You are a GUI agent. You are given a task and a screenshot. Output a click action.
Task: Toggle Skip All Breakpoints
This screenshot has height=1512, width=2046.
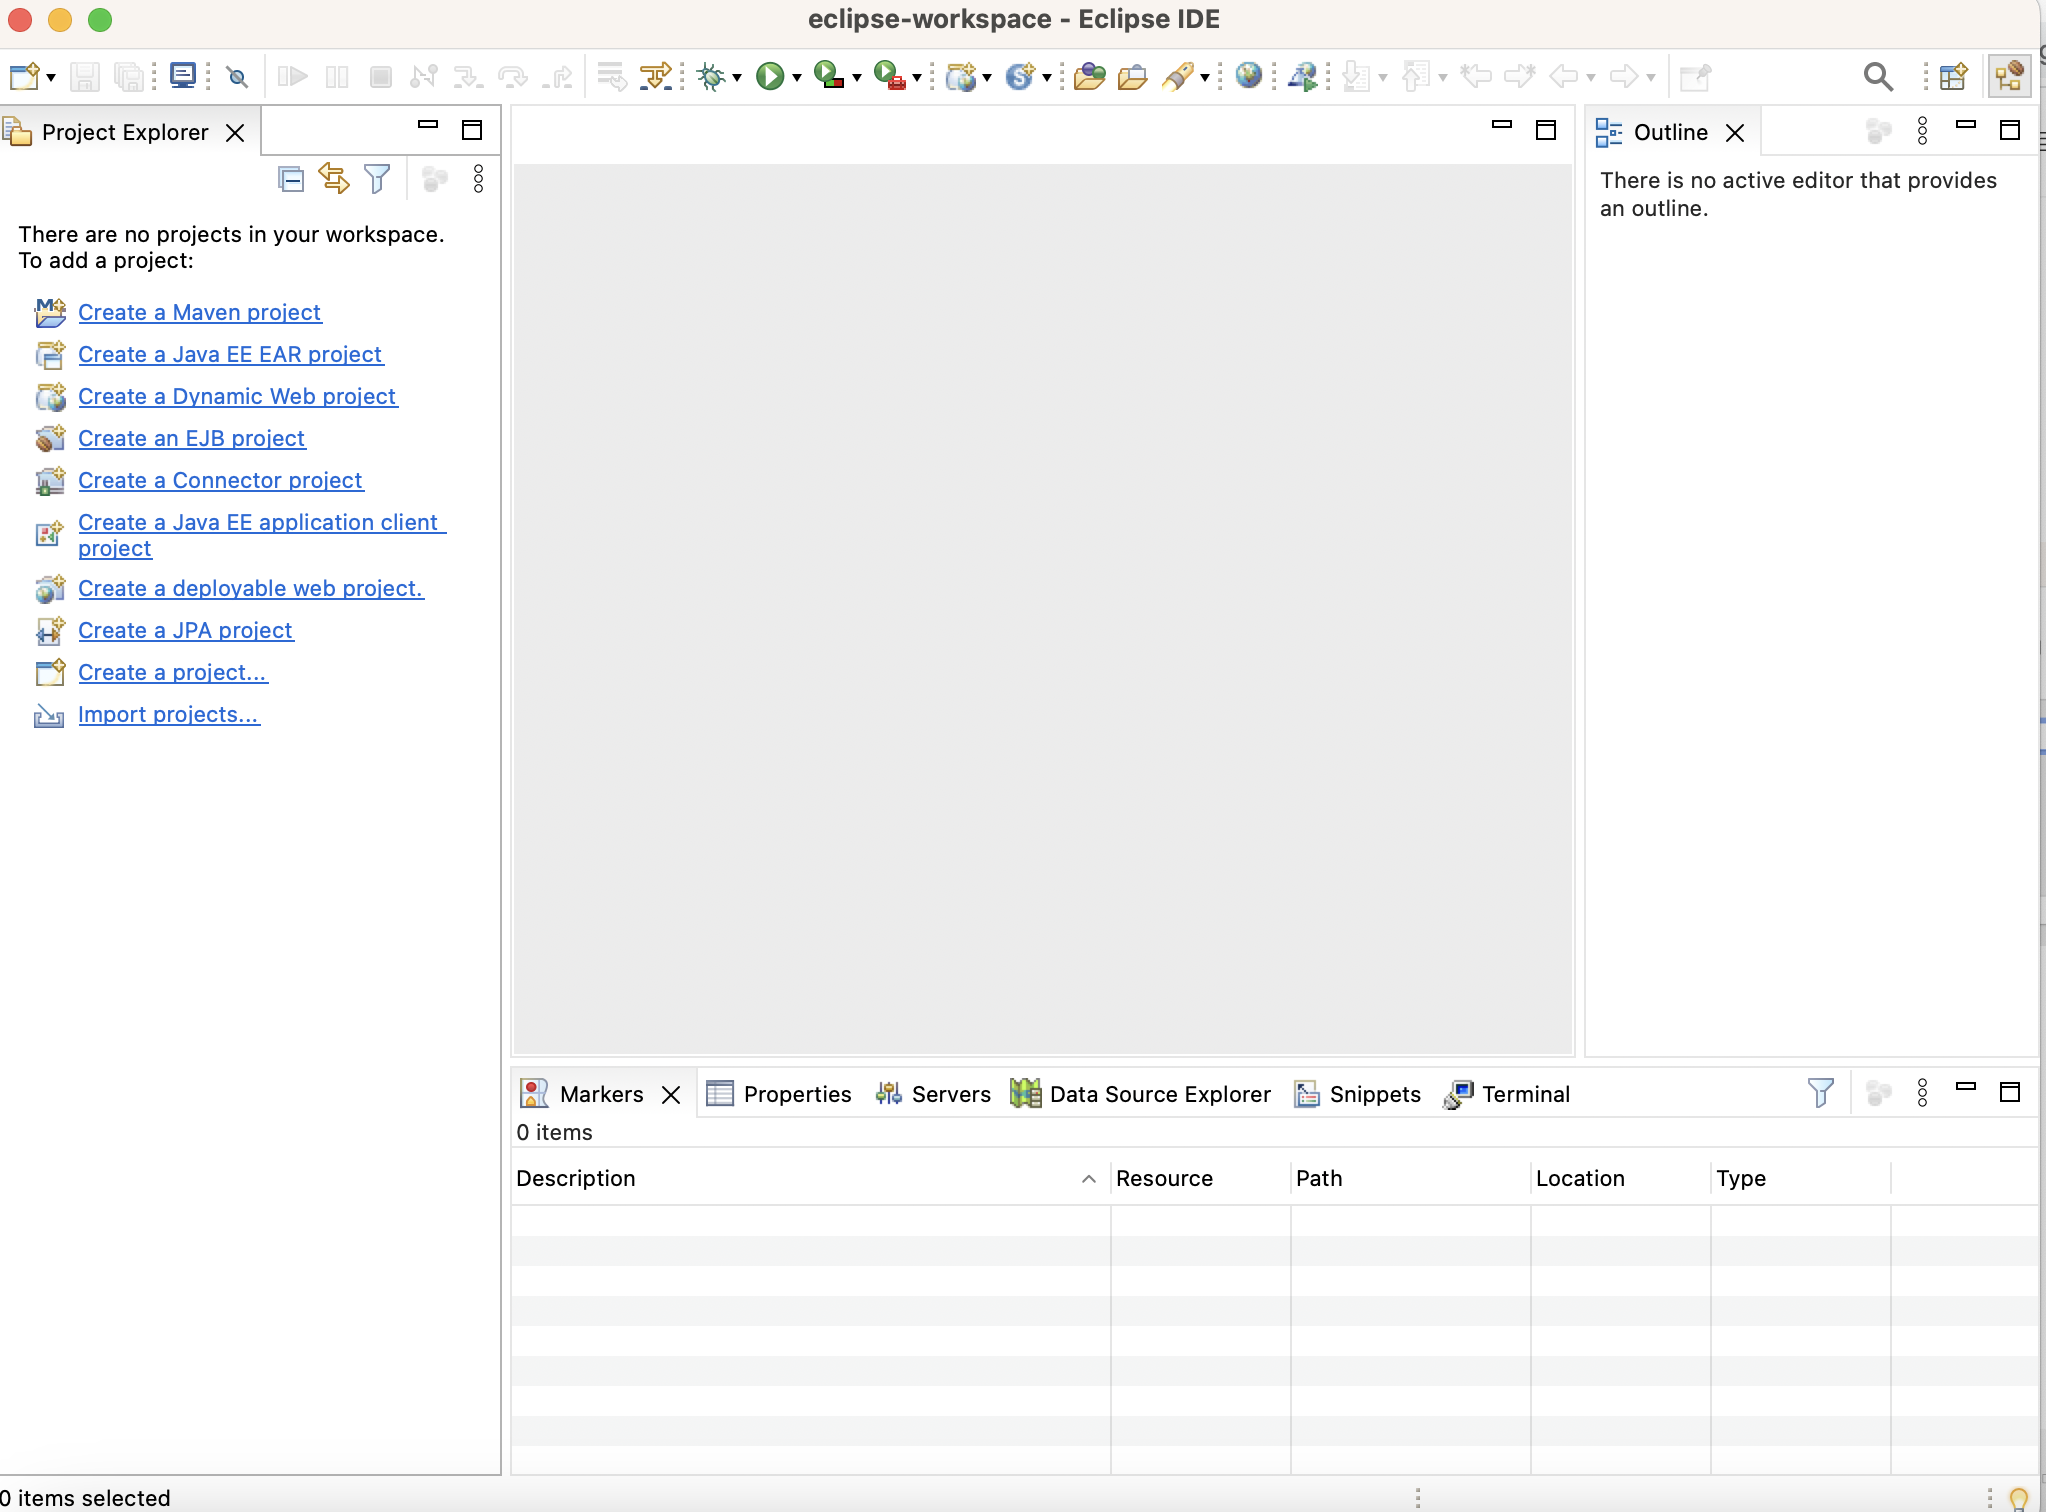237,76
